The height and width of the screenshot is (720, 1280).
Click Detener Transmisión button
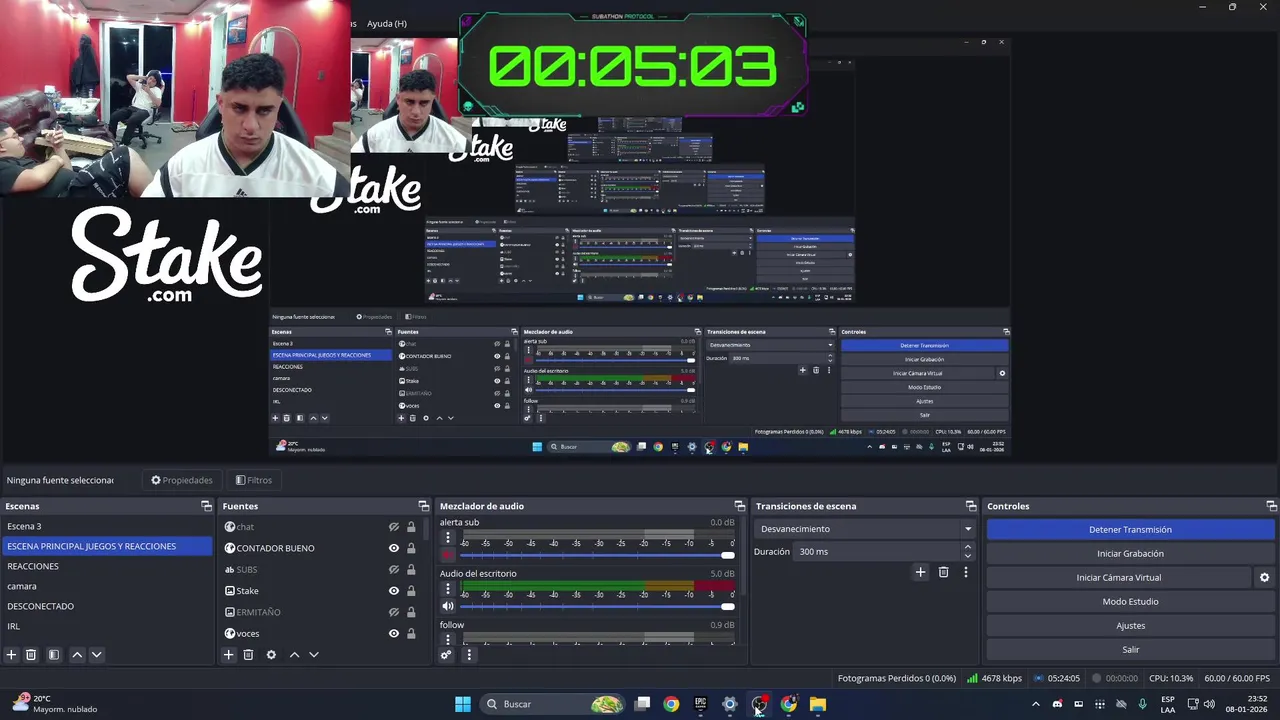pyautogui.click(x=1130, y=530)
